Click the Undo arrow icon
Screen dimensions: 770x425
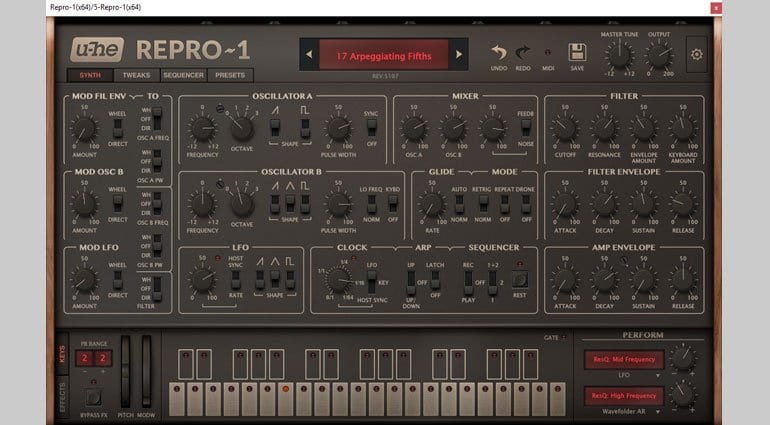click(x=498, y=52)
